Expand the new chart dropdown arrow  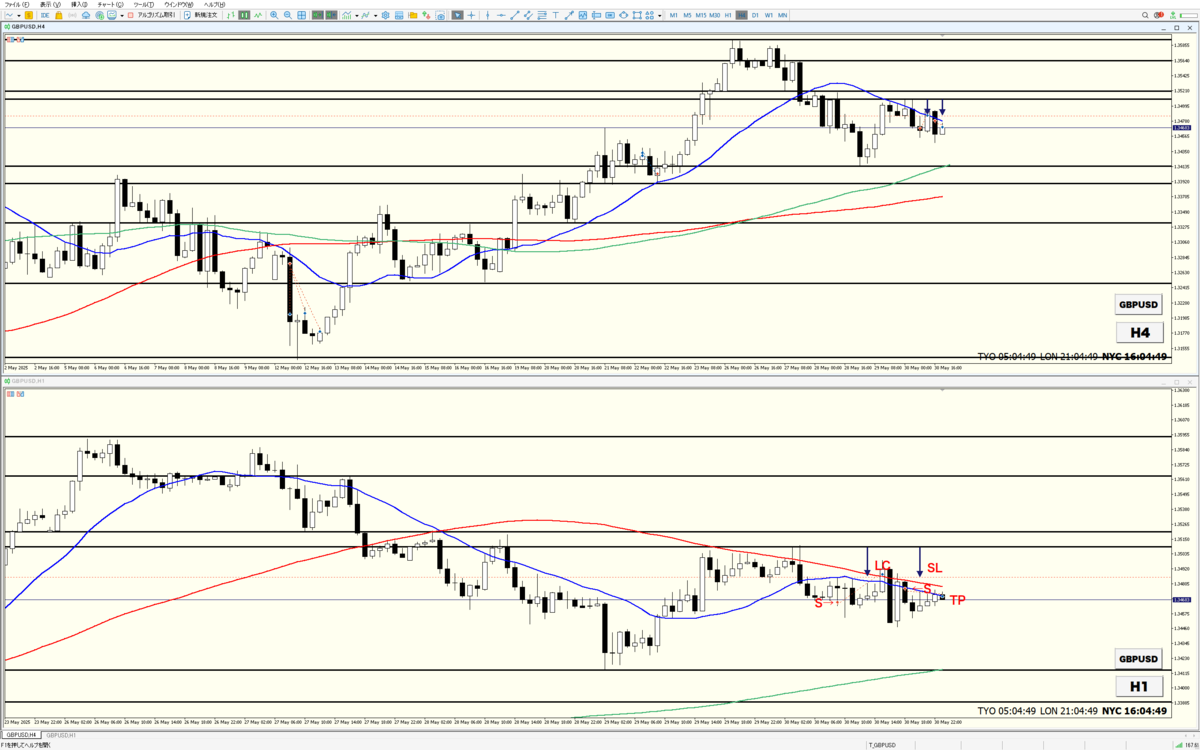[x=19, y=15]
